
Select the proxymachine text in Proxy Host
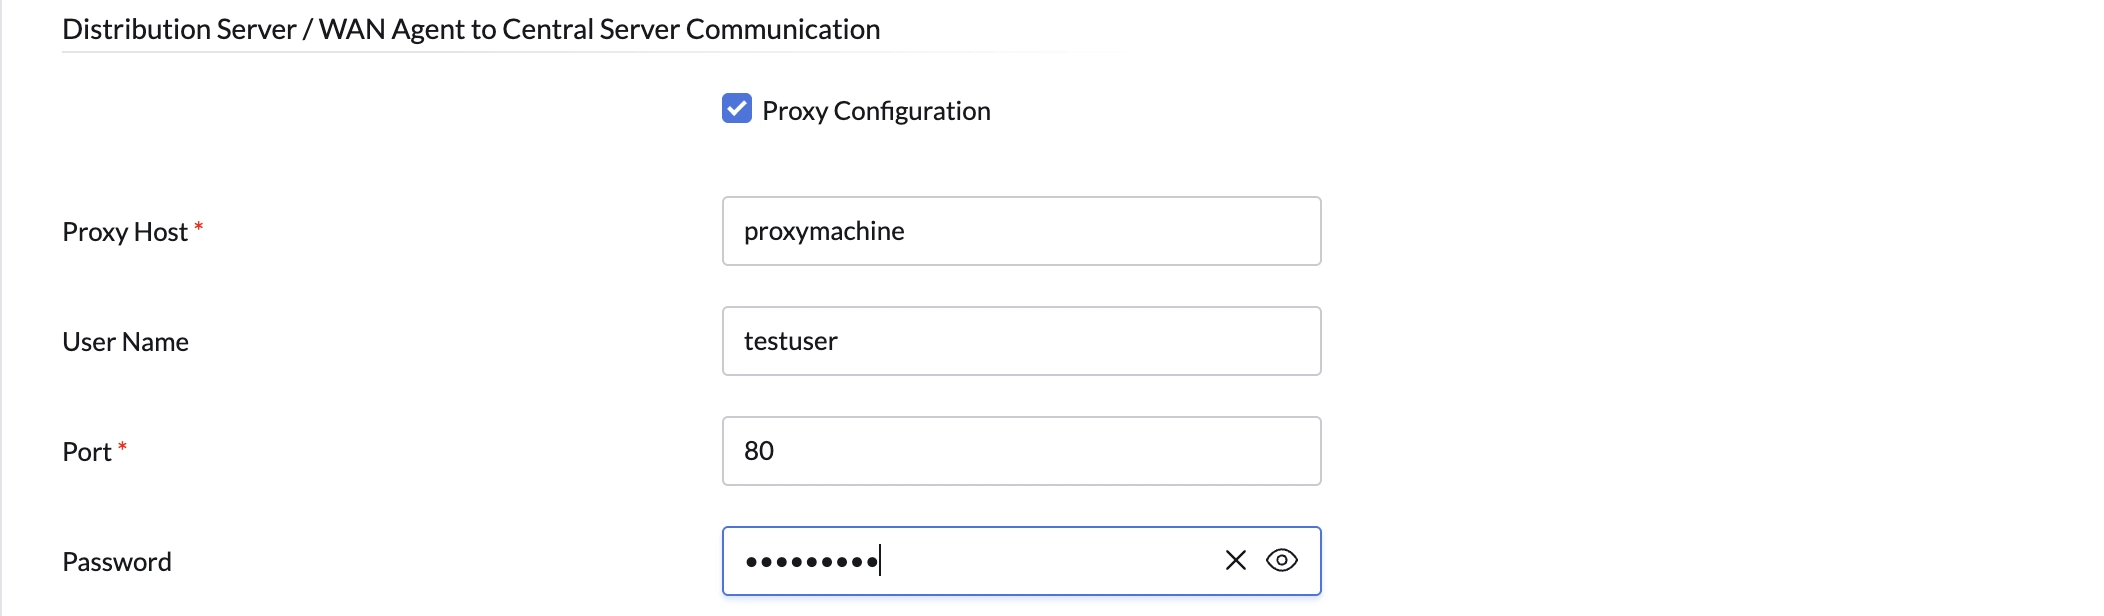click(x=824, y=231)
